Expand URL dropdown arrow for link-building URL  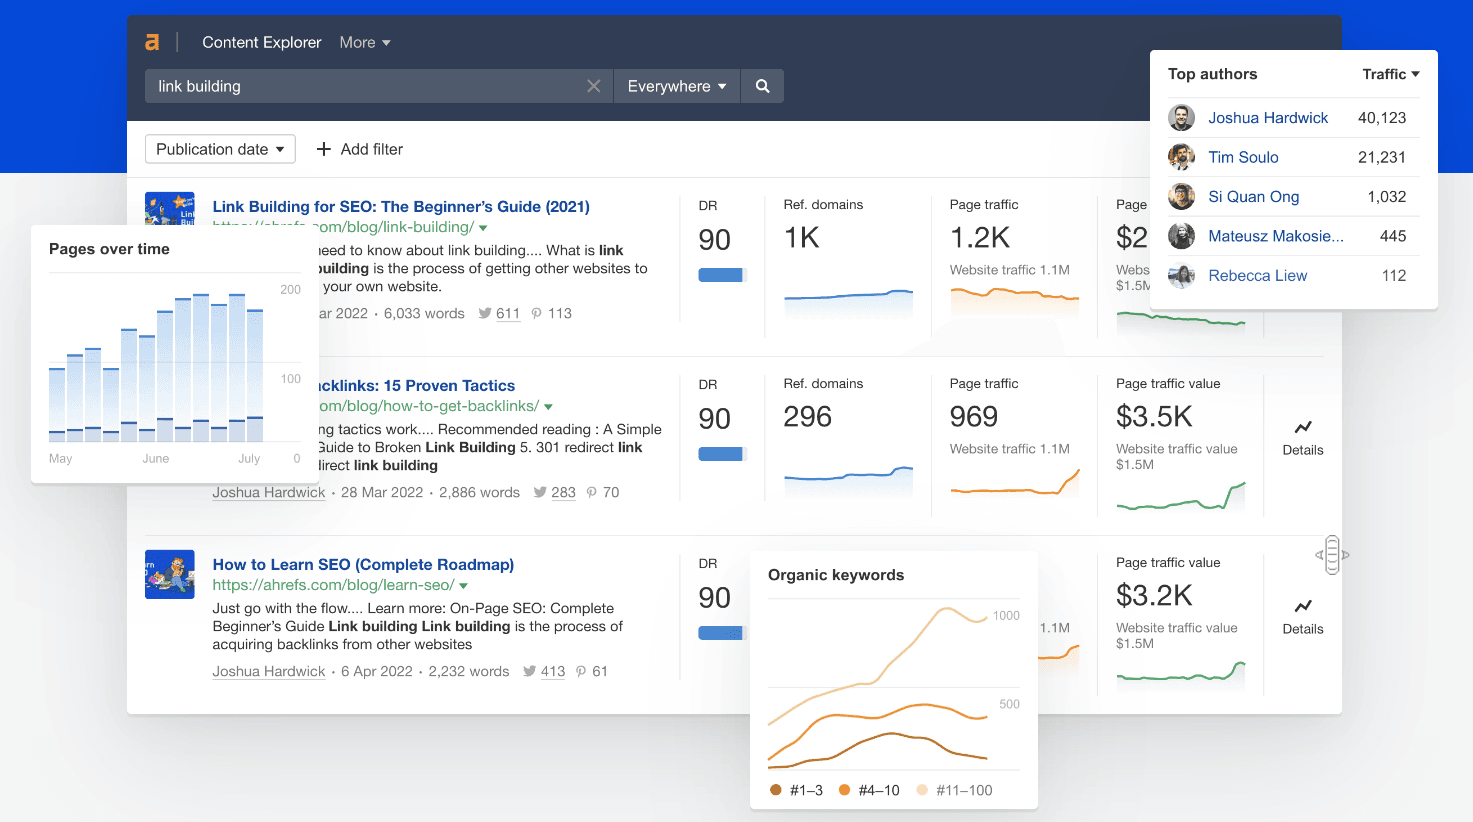tap(483, 228)
